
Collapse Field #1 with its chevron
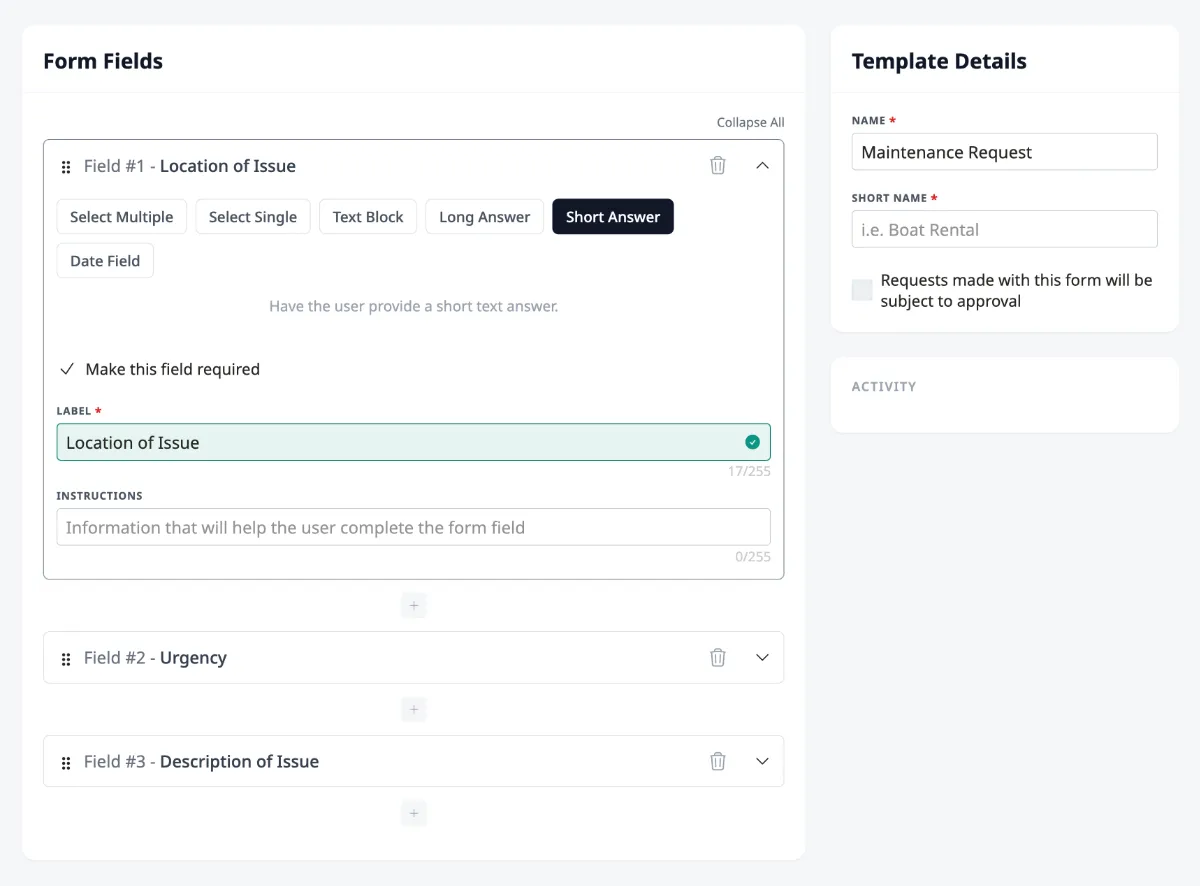tap(762, 165)
